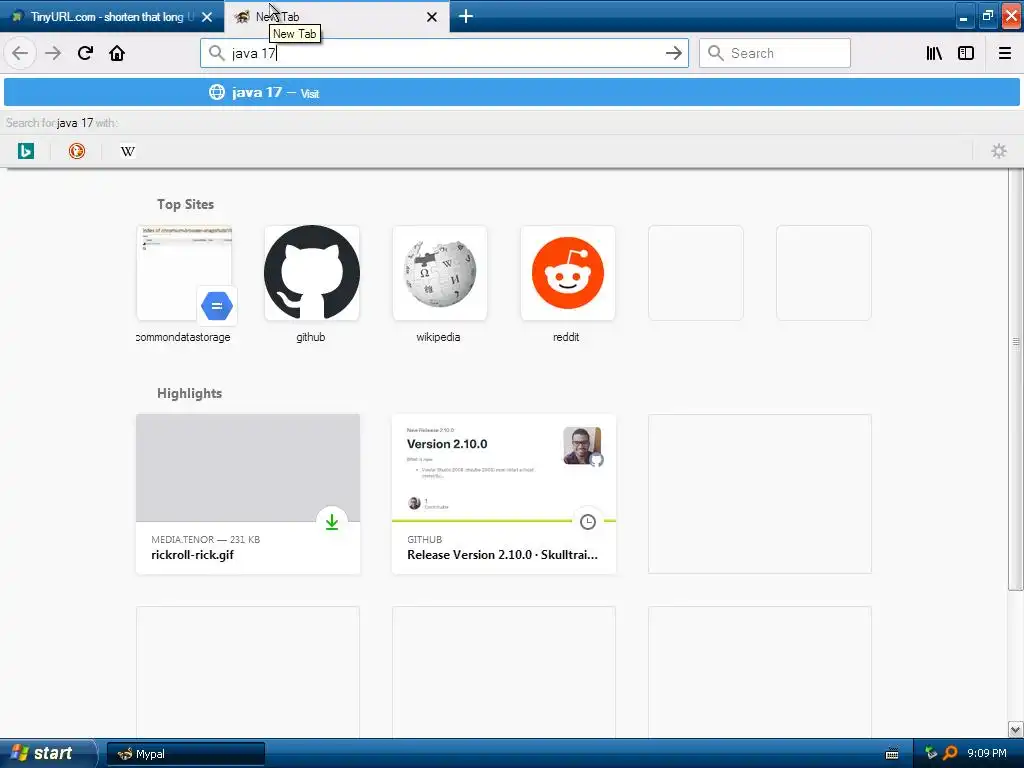
Task: Select the New Tab tab
Action: click(x=336, y=16)
